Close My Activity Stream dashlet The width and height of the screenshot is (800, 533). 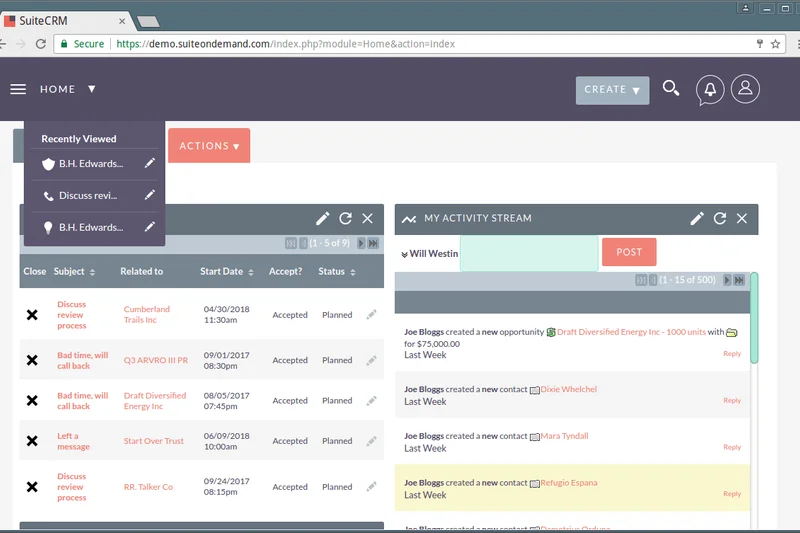(742, 218)
